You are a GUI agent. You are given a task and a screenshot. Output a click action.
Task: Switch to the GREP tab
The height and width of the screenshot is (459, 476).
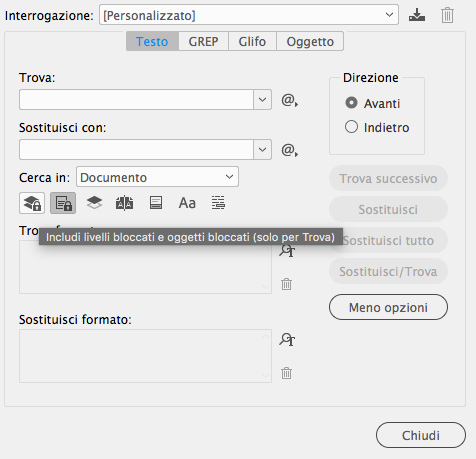click(x=203, y=41)
